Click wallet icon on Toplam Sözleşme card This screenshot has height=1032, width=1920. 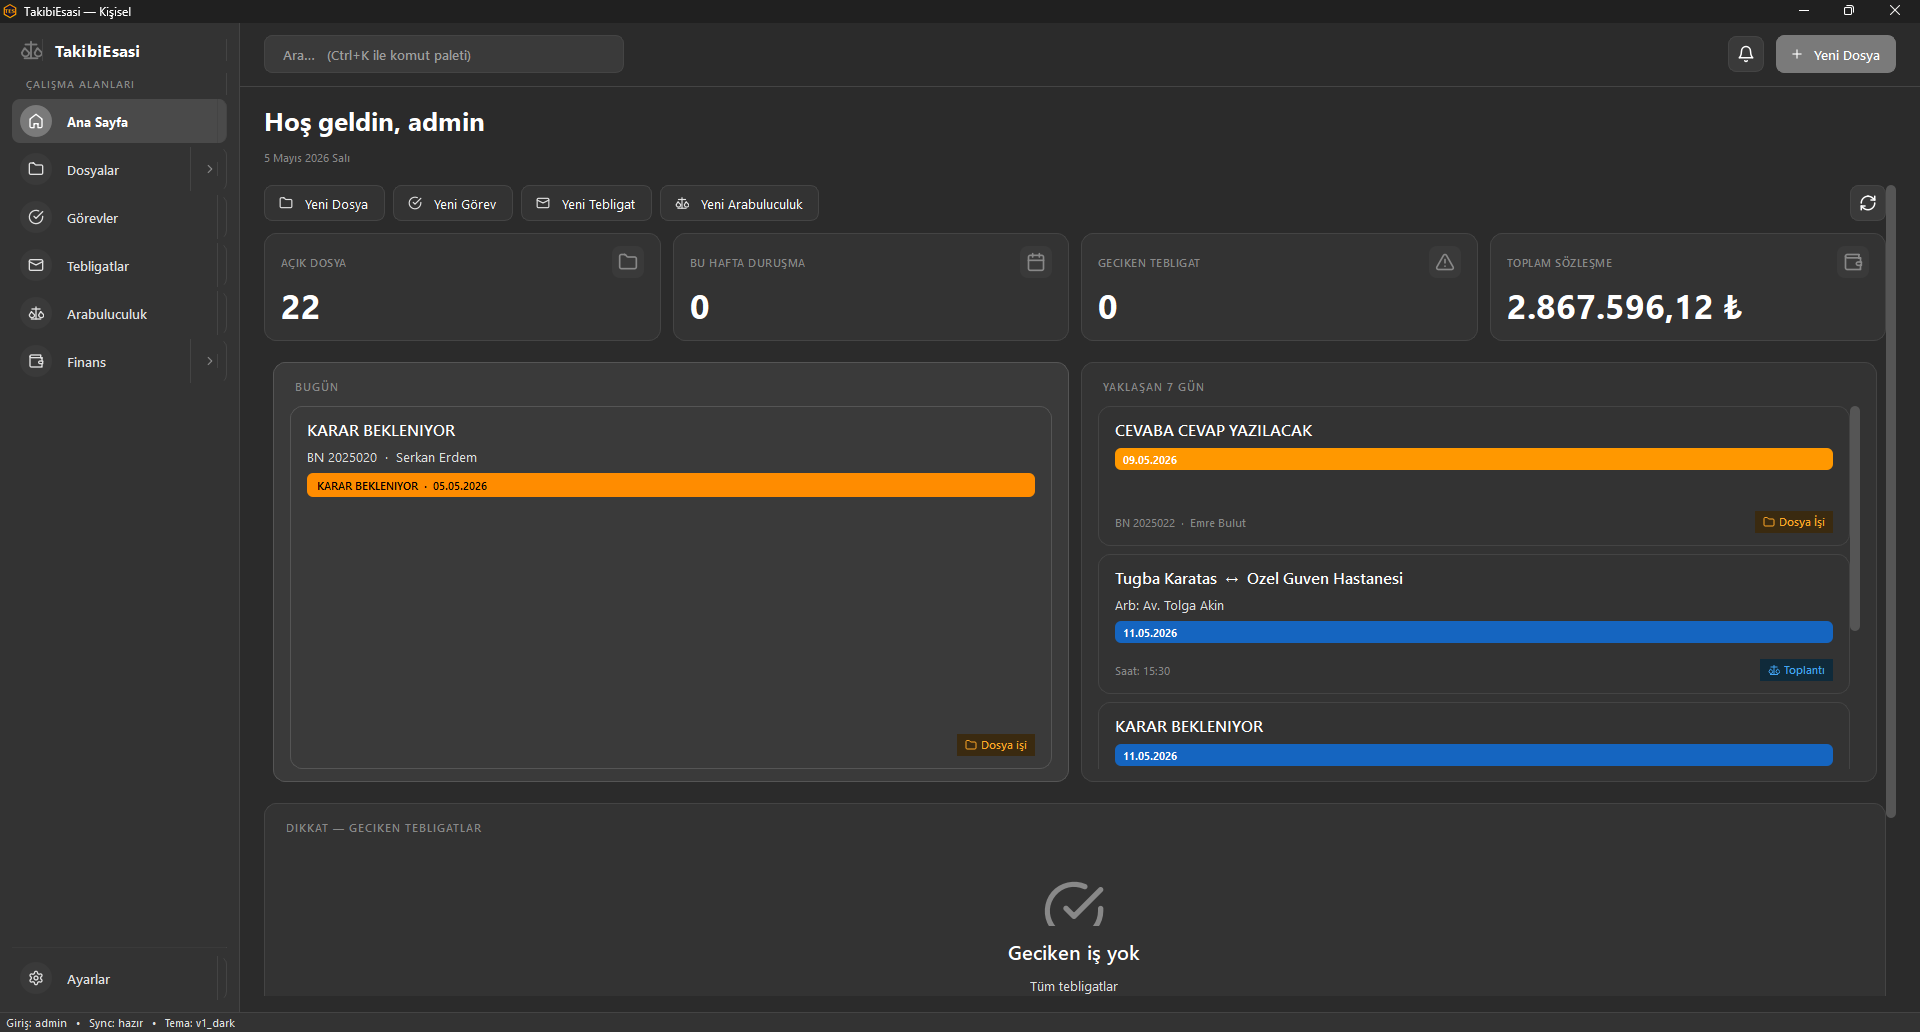tap(1853, 262)
